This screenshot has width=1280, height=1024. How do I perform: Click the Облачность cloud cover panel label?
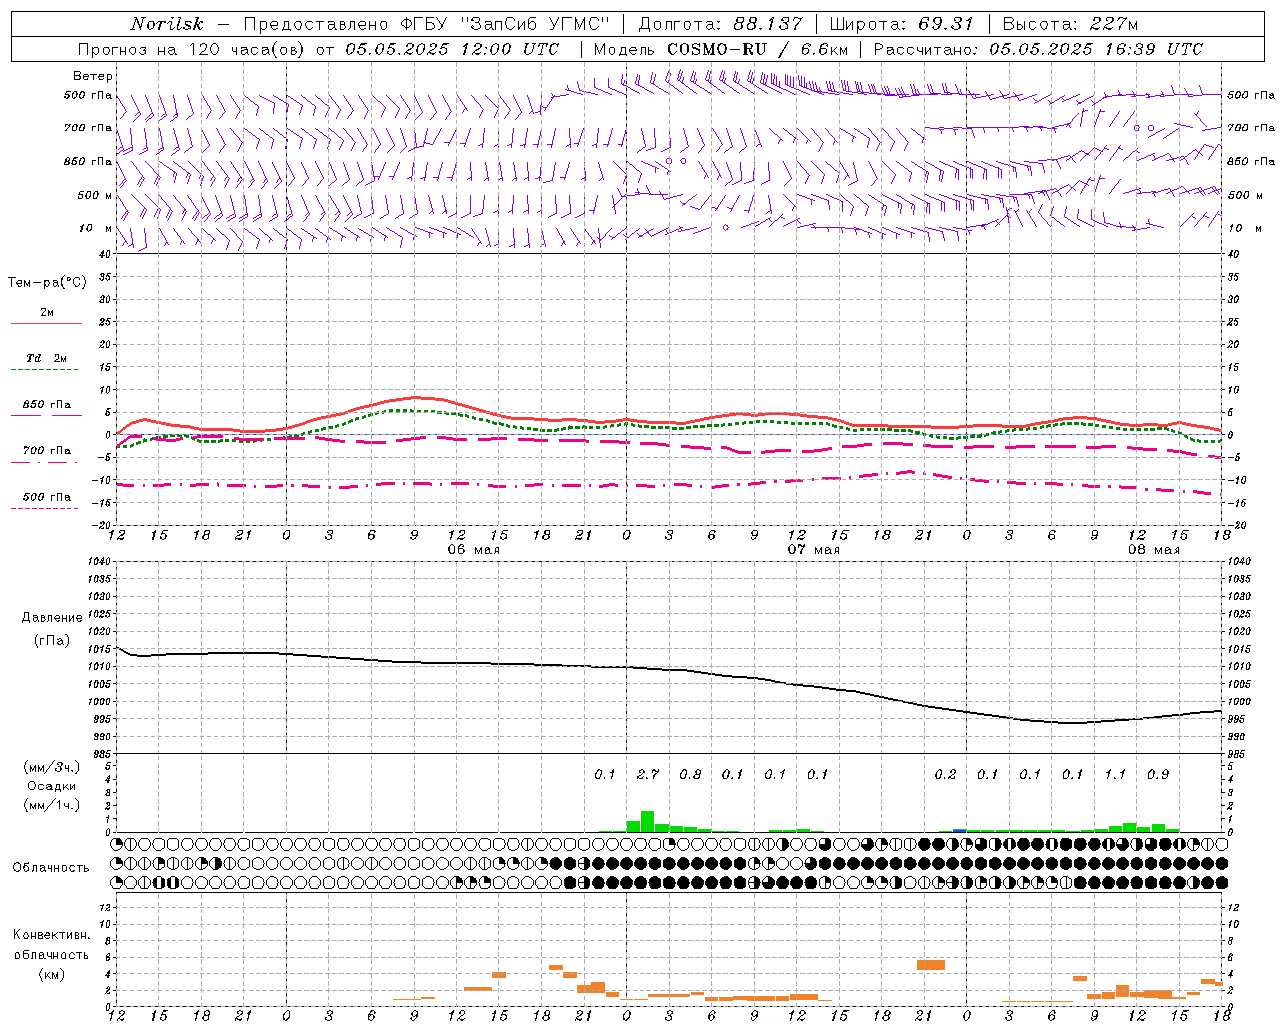[x=51, y=867]
